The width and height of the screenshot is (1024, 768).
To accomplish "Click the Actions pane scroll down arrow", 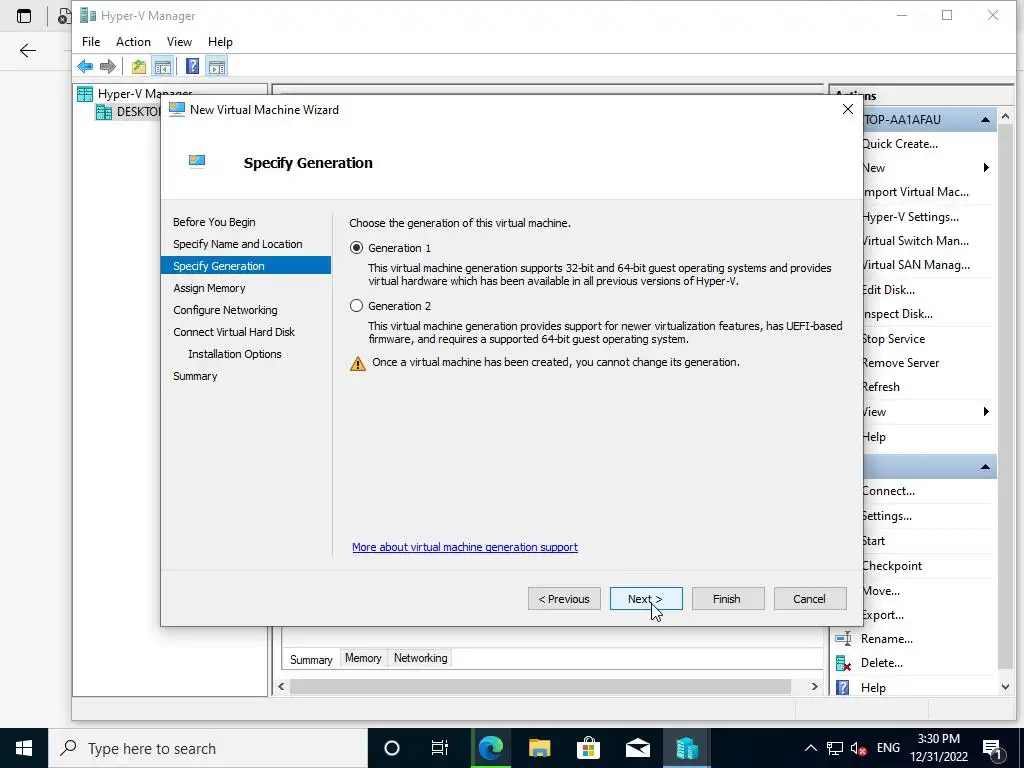I will click(x=1005, y=687).
